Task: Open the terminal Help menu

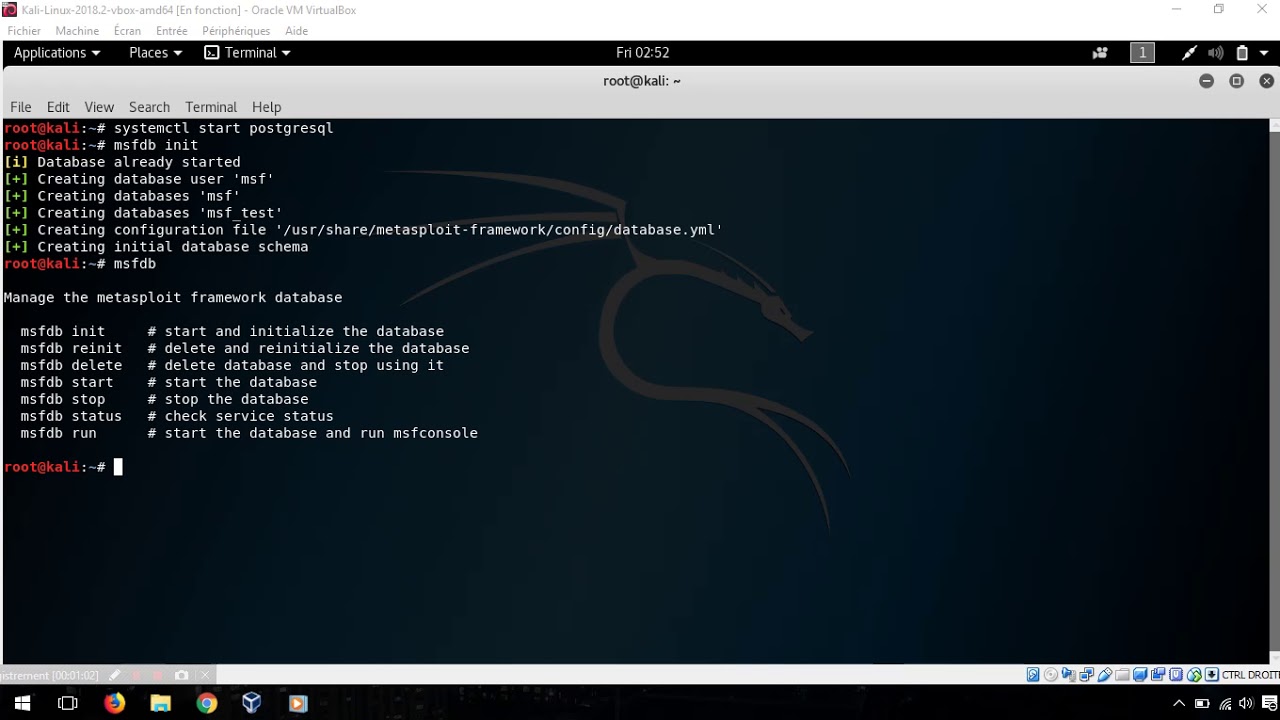Action: 266,107
